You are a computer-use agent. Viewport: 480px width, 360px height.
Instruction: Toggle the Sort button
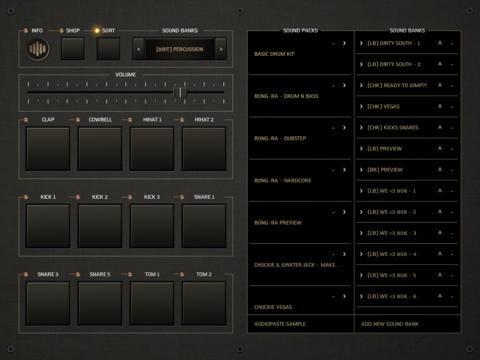pyautogui.click(x=108, y=49)
